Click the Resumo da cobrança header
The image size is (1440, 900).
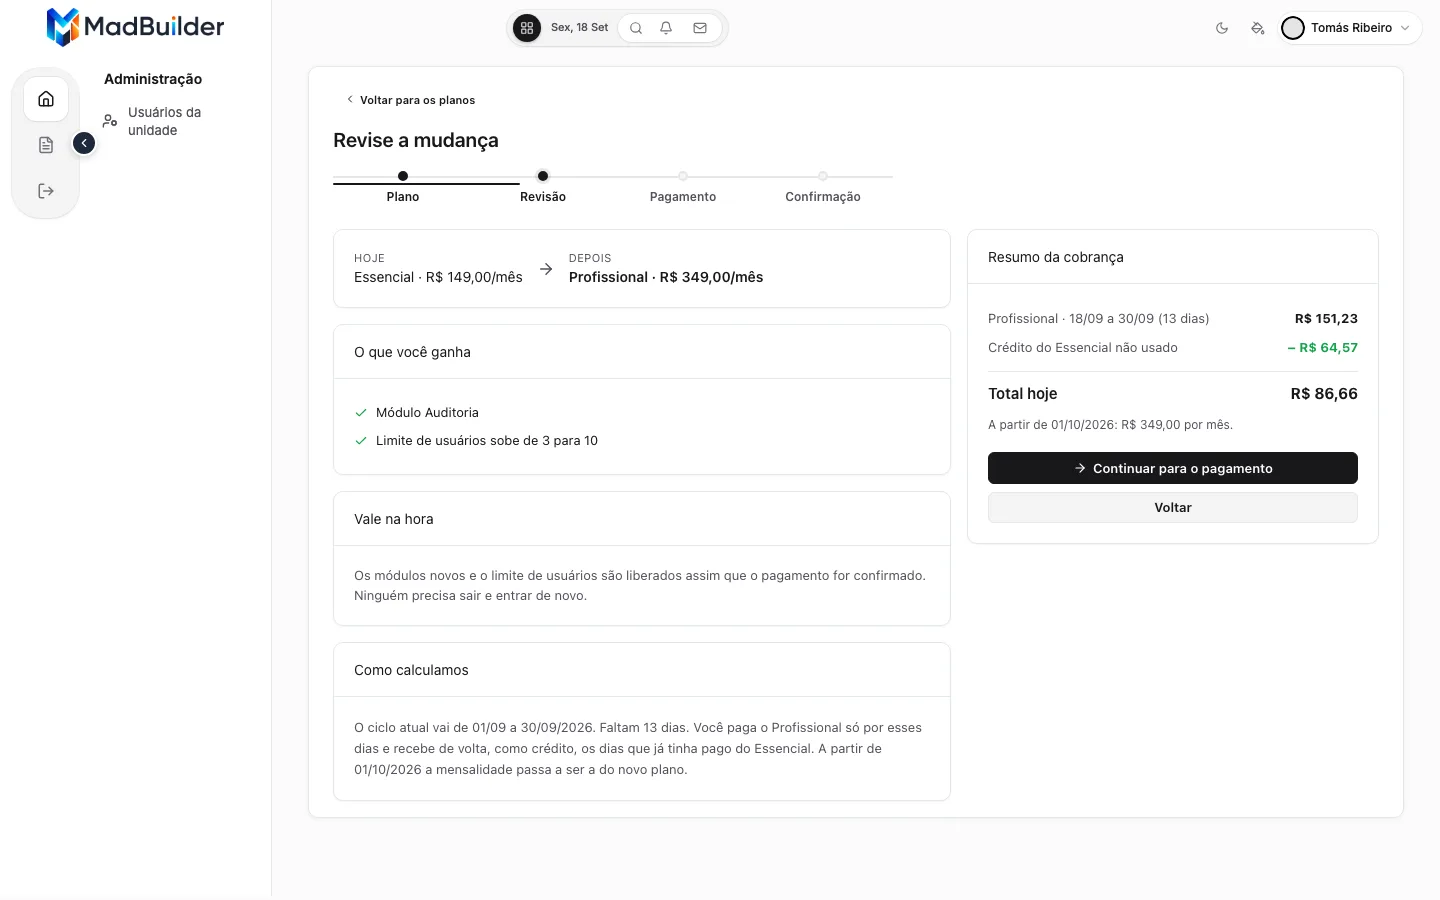pos(1056,257)
